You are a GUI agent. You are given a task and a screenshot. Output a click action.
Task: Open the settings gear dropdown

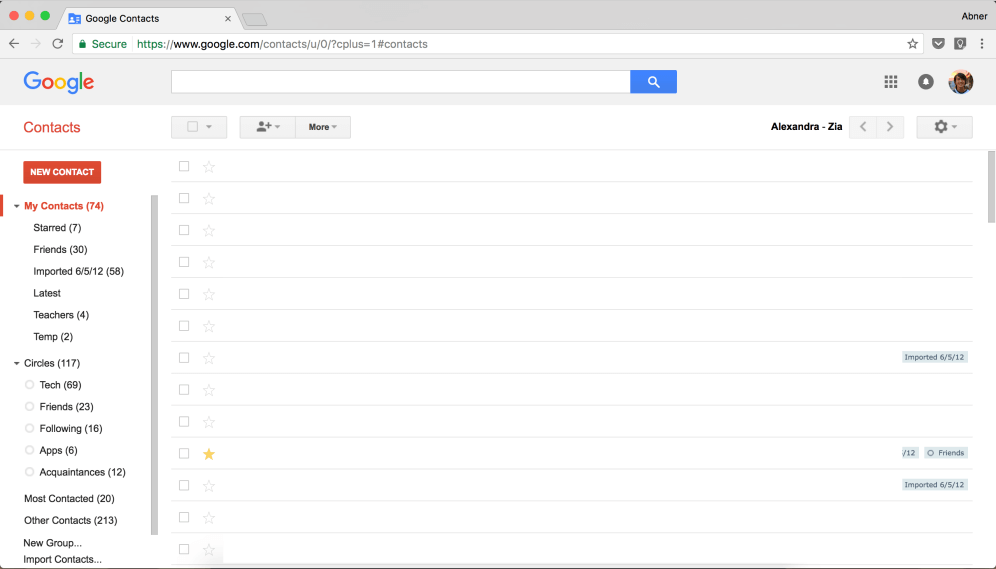[x=944, y=127]
